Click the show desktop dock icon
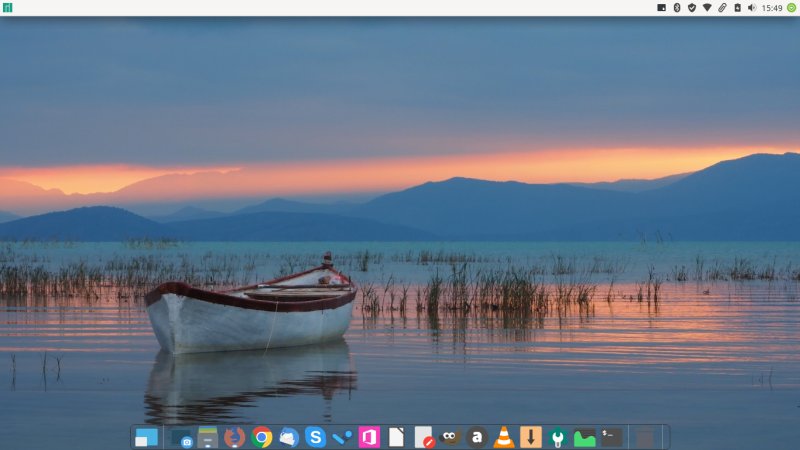 point(147,437)
